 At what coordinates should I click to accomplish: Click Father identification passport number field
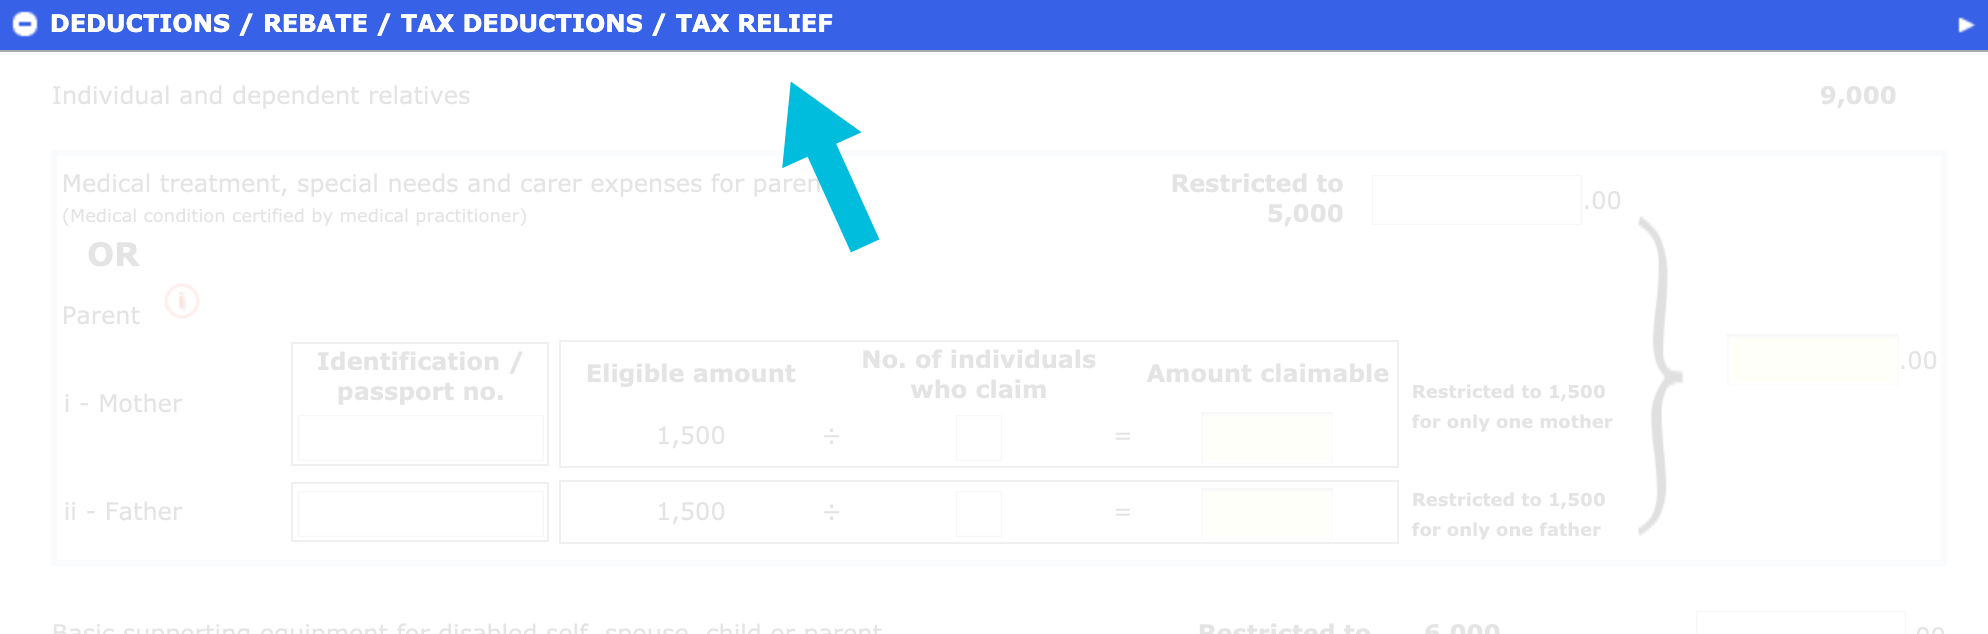421,512
